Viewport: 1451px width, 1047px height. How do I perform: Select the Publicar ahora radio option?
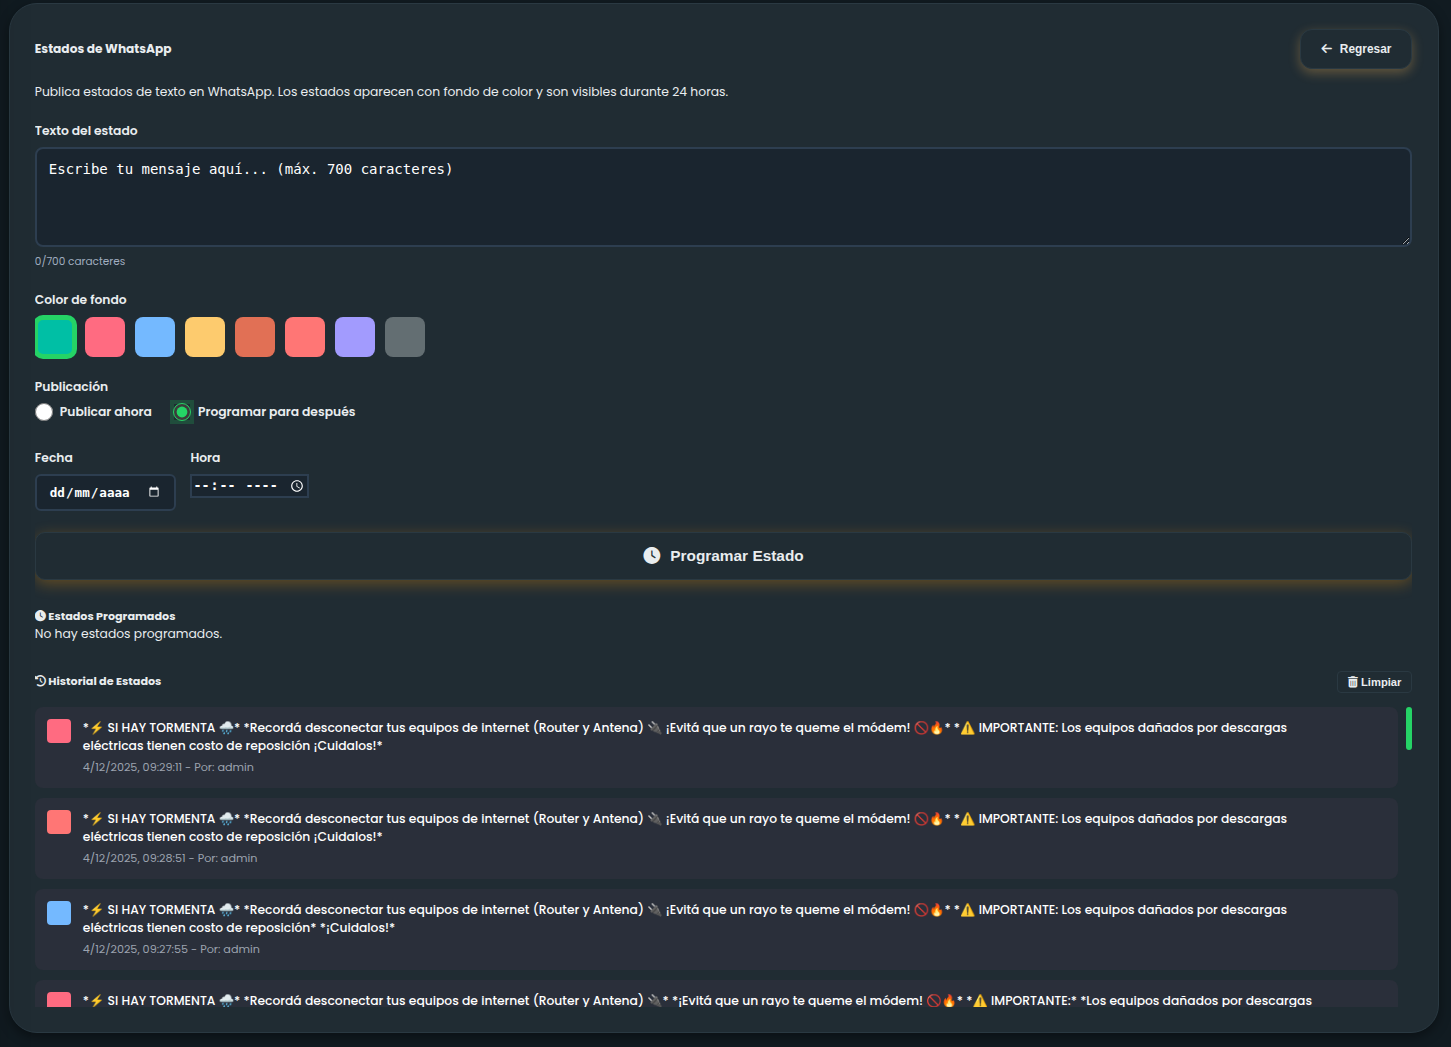[44, 412]
